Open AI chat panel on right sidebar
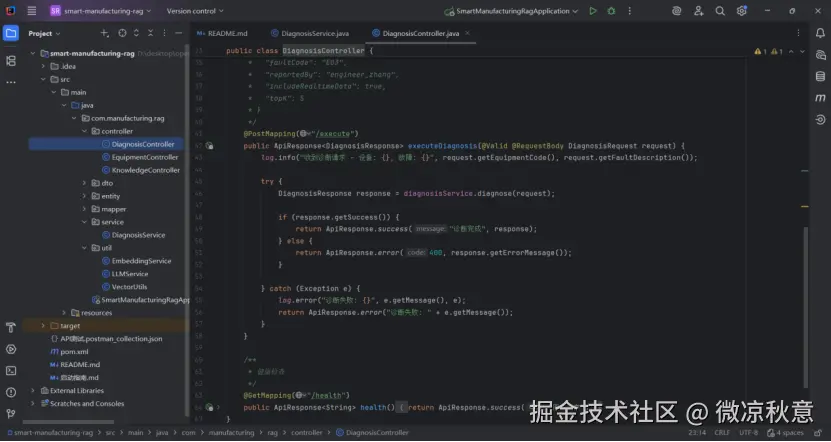The width and height of the screenshot is (831, 442). 820,55
